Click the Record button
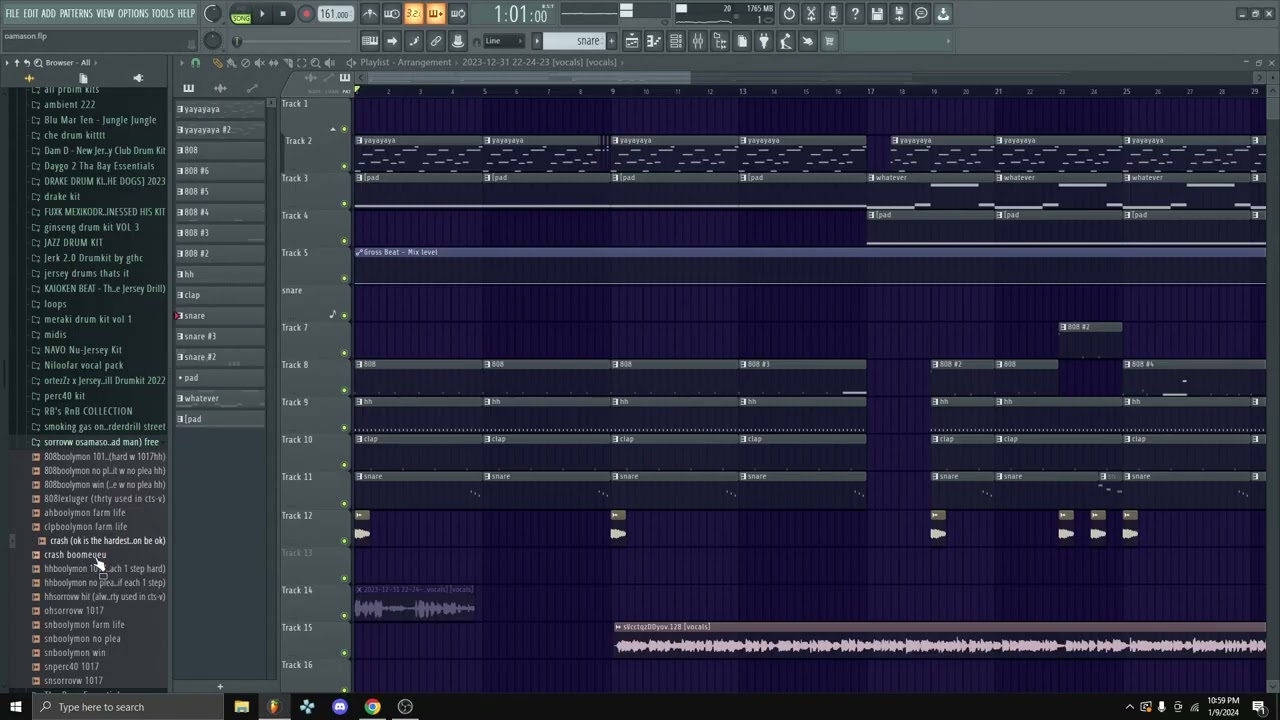This screenshot has width=1280, height=720. click(x=306, y=14)
